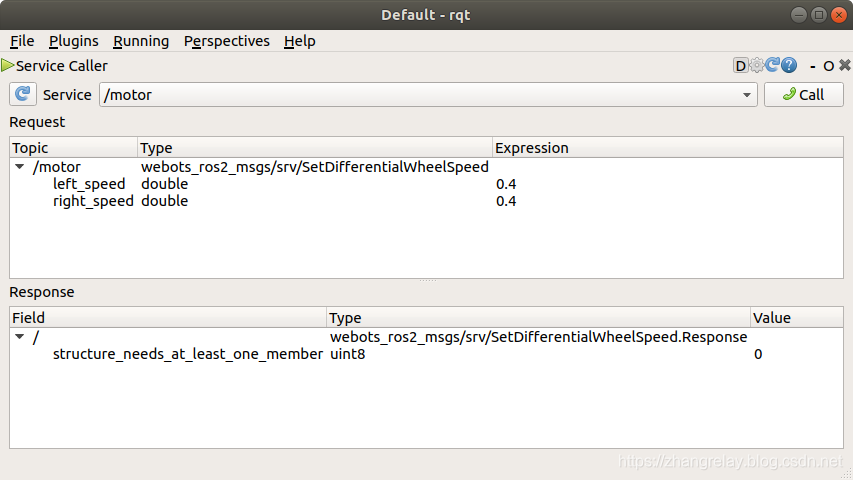Click the SetDifferentialWheelSpeed request type text

click(x=315, y=167)
